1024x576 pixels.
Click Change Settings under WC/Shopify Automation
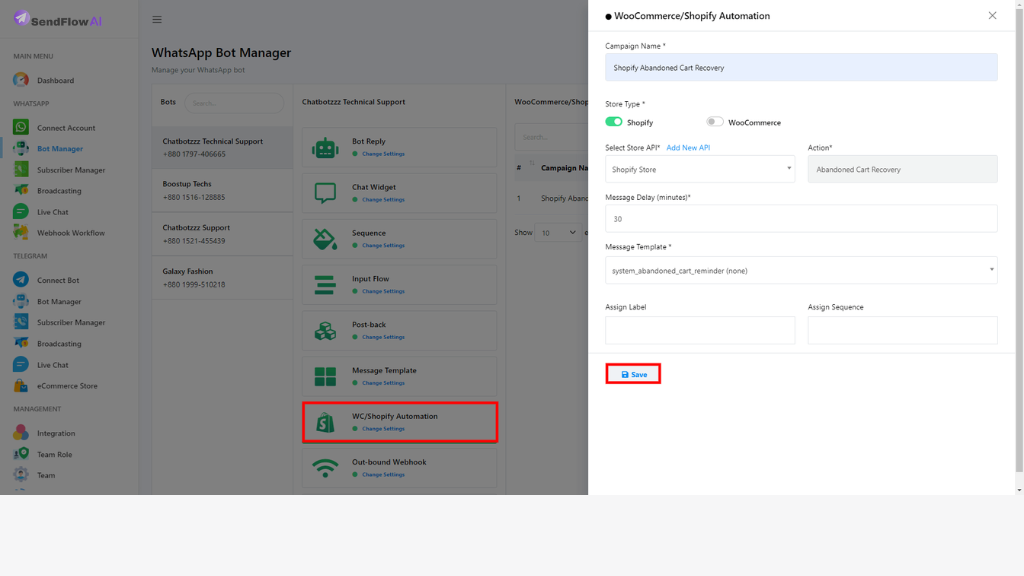(383, 429)
